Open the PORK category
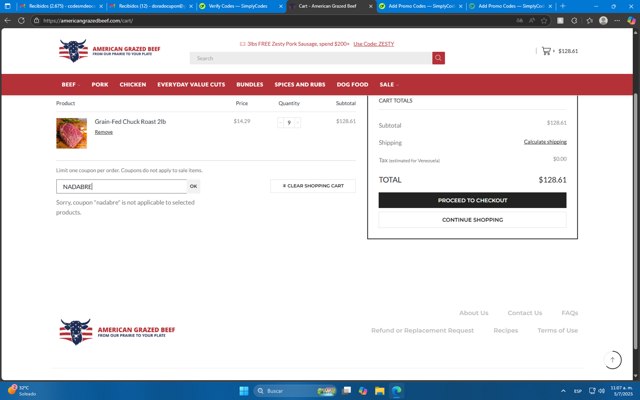 click(x=100, y=84)
